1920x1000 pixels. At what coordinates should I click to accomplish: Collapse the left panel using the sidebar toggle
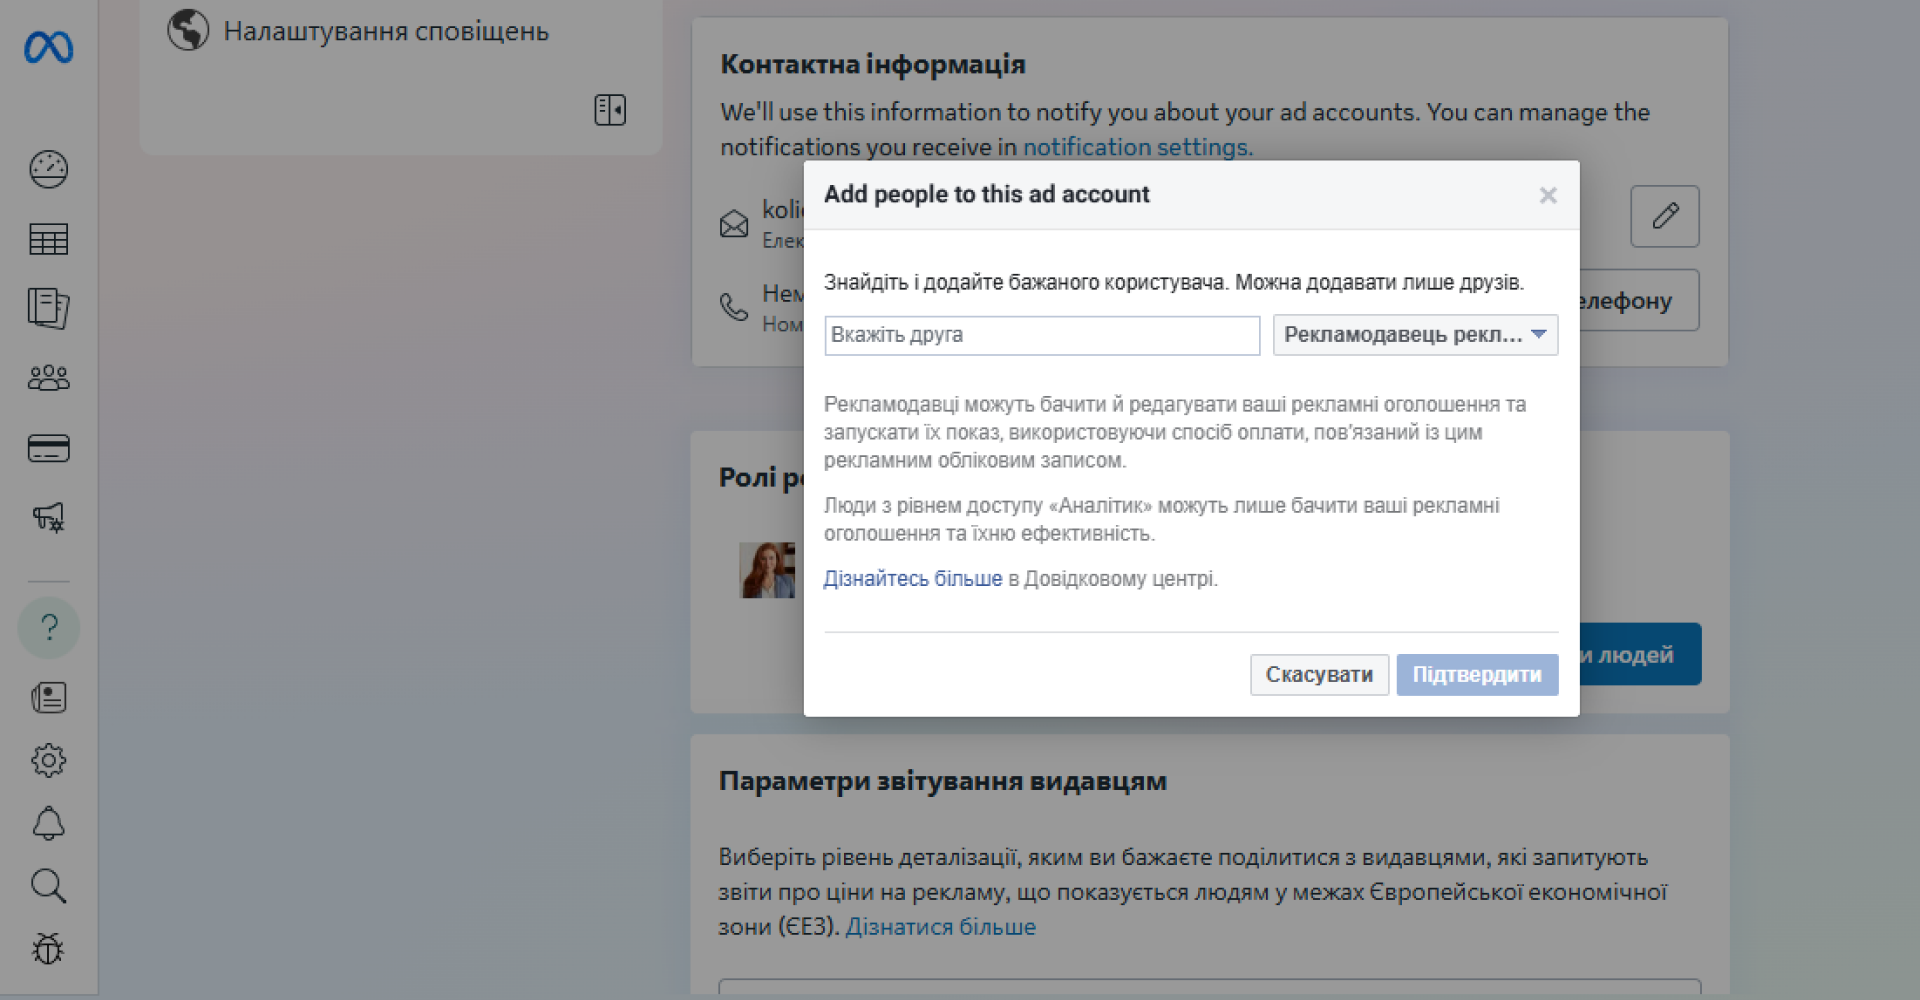click(x=610, y=110)
